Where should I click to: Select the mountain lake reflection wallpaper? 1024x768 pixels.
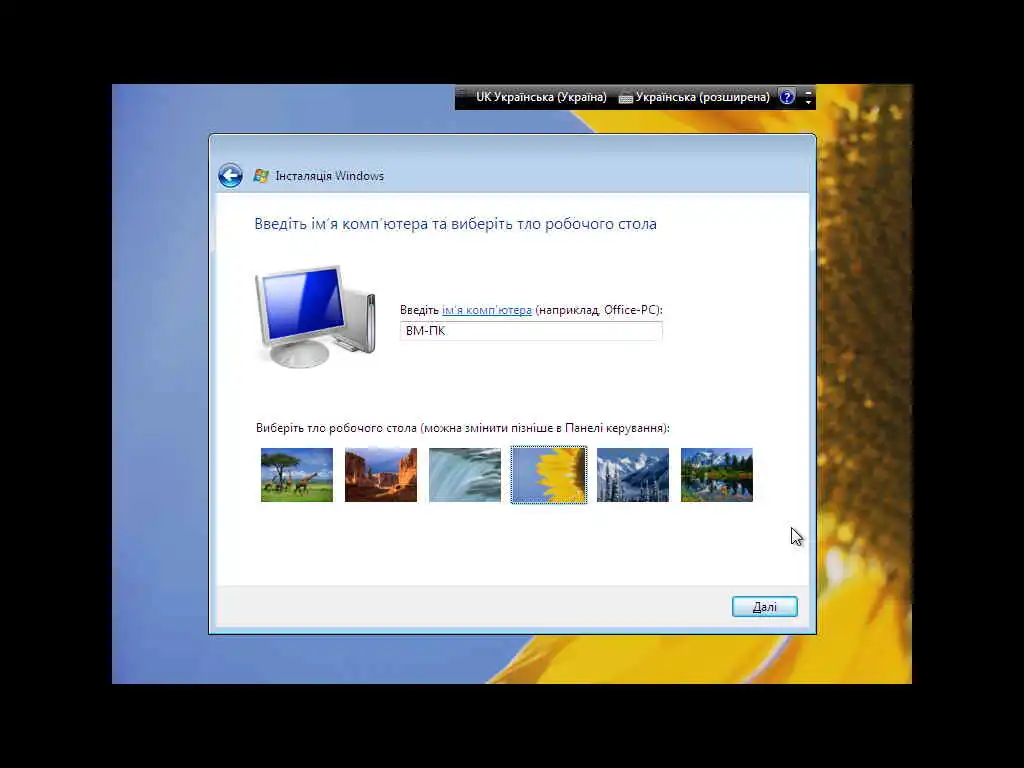[x=717, y=475]
